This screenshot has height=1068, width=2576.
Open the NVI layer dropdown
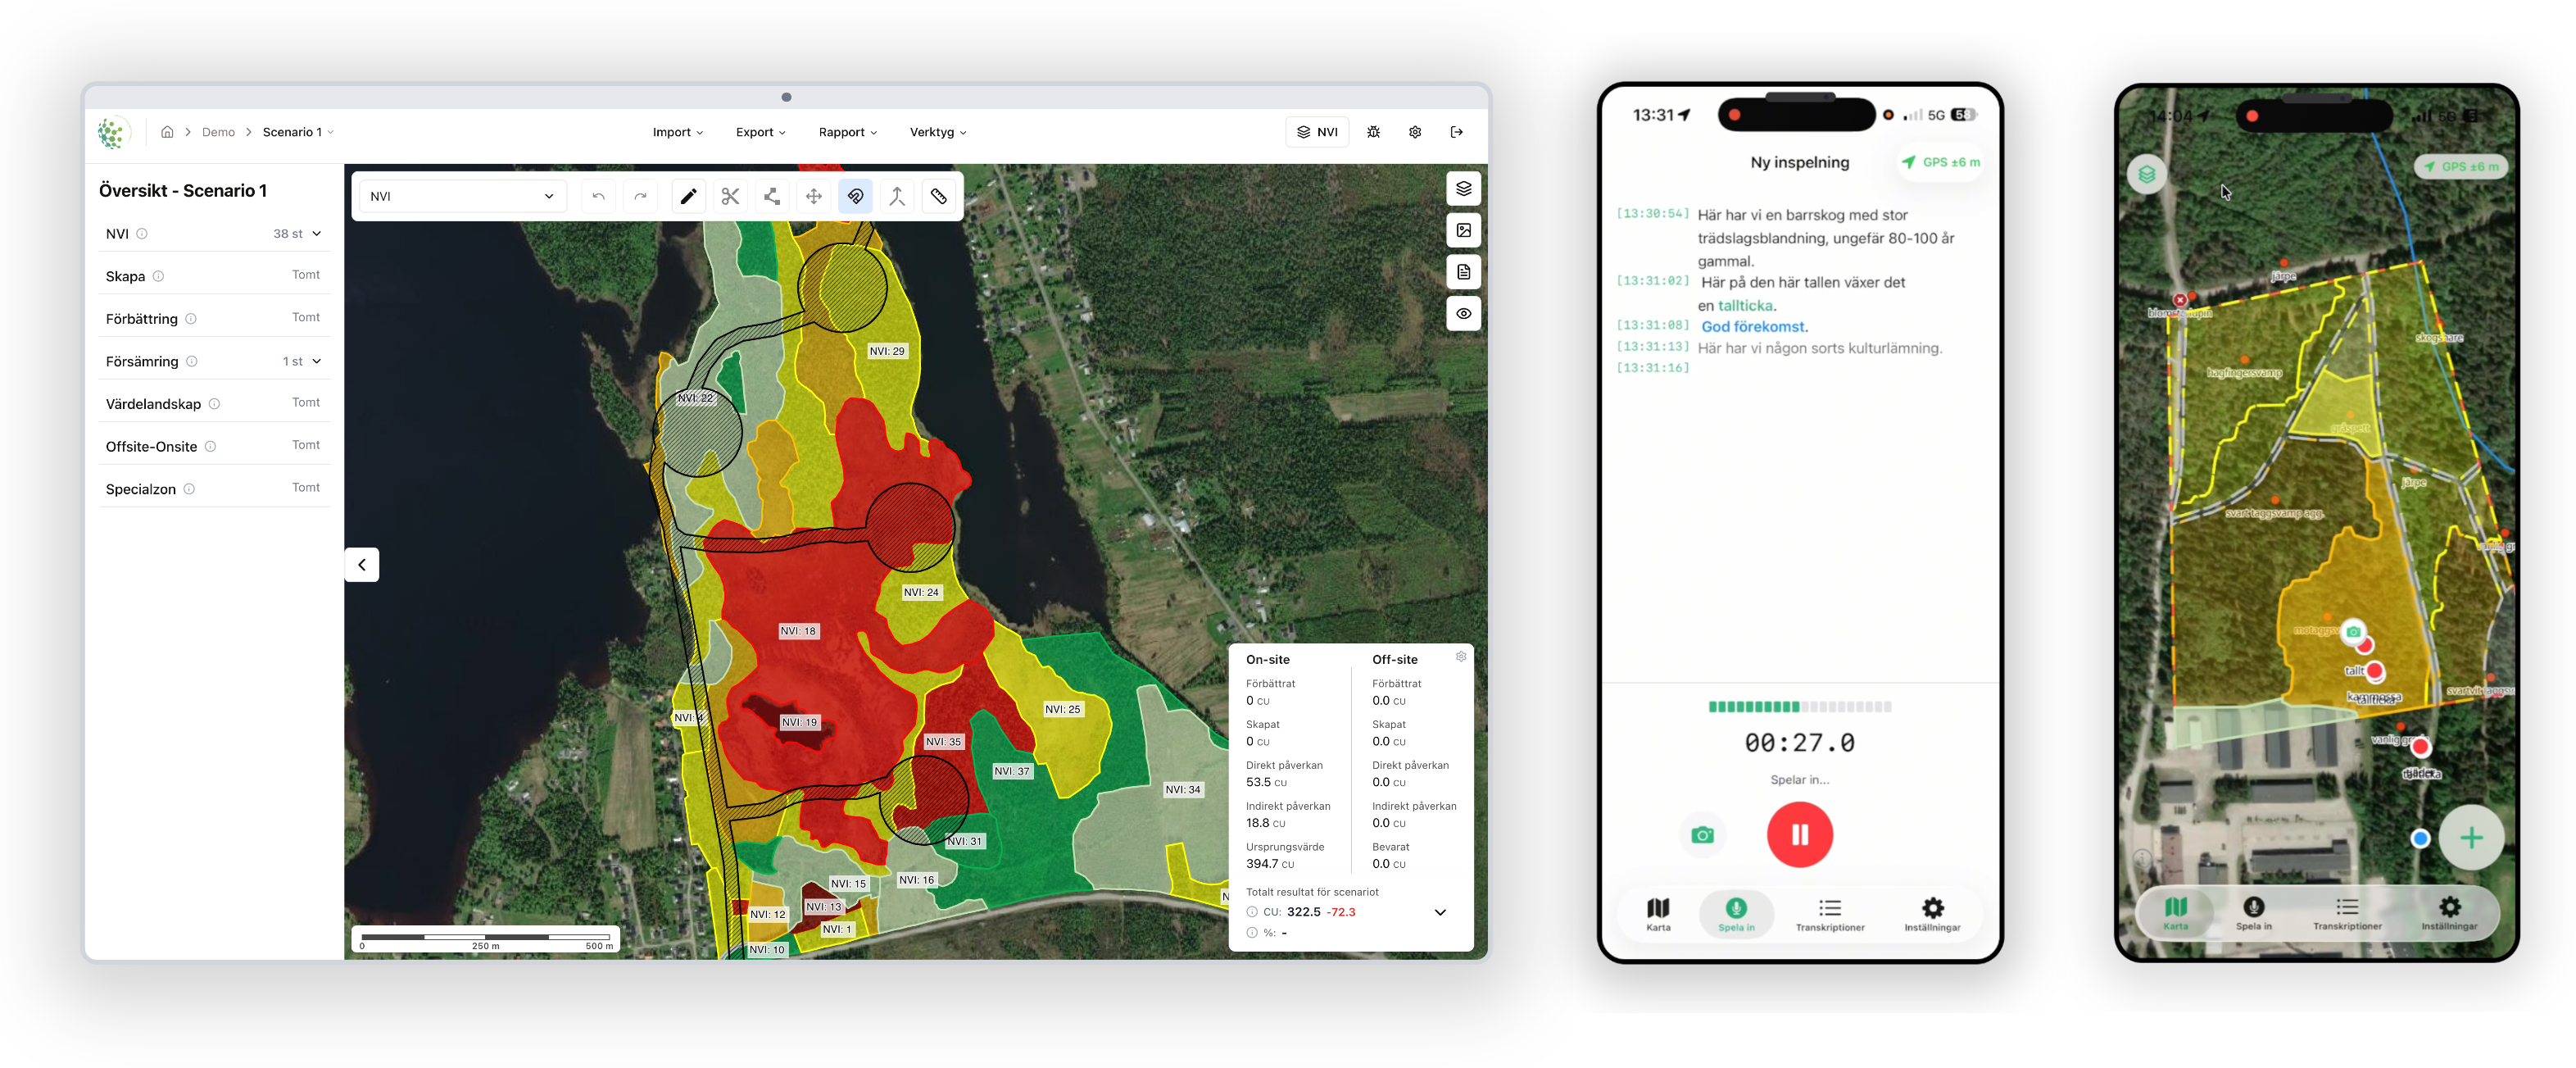pyautogui.click(x=461, y=196)
